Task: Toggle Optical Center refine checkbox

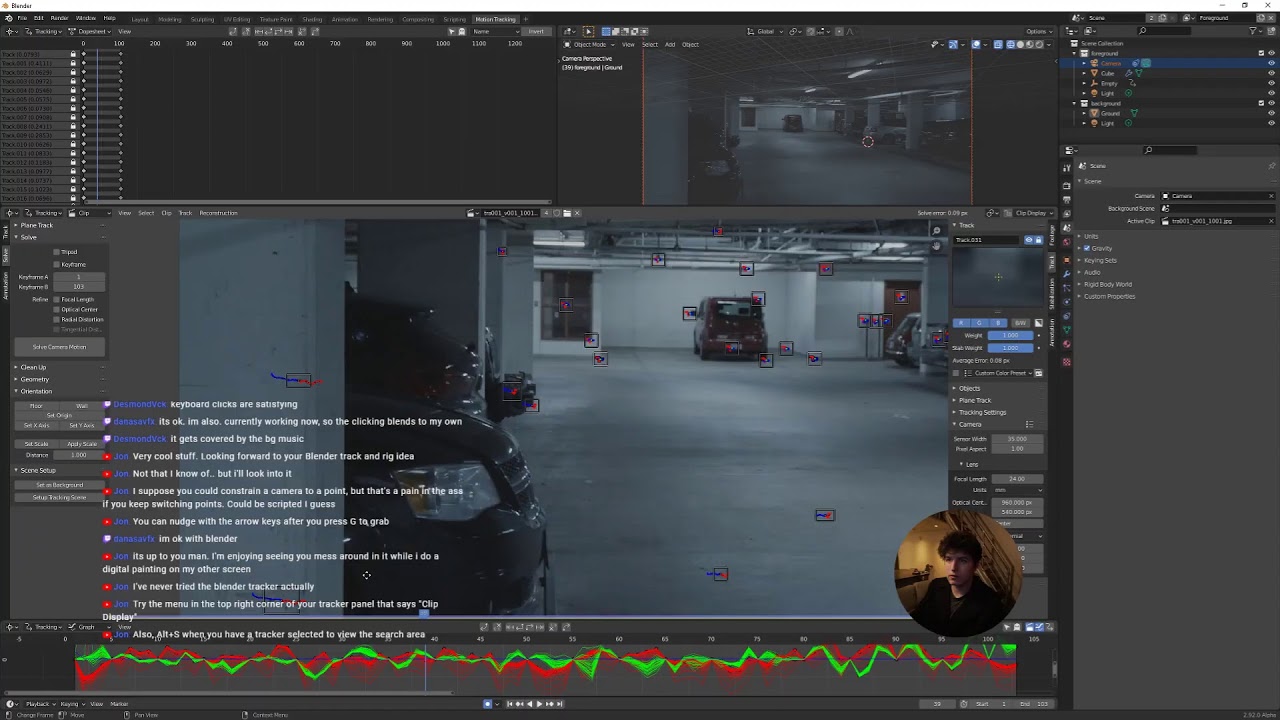Action: click(57, 309)
